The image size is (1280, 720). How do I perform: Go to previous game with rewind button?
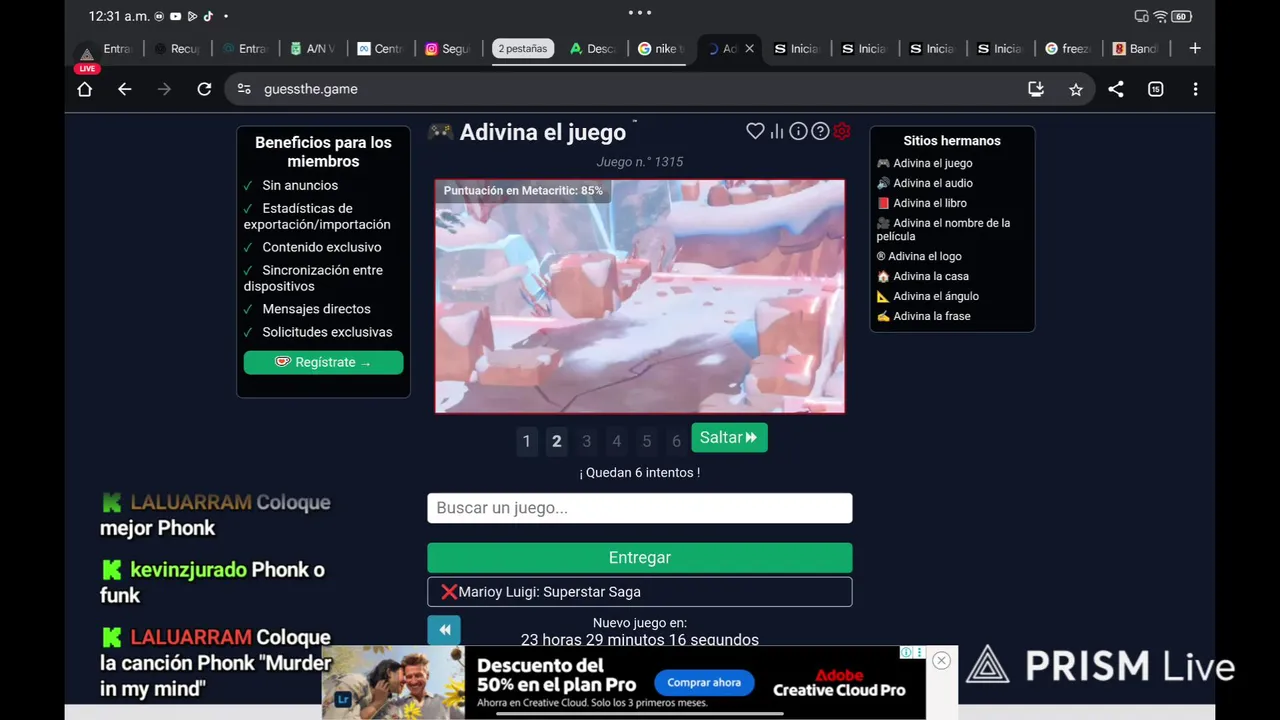click(444, 630)
